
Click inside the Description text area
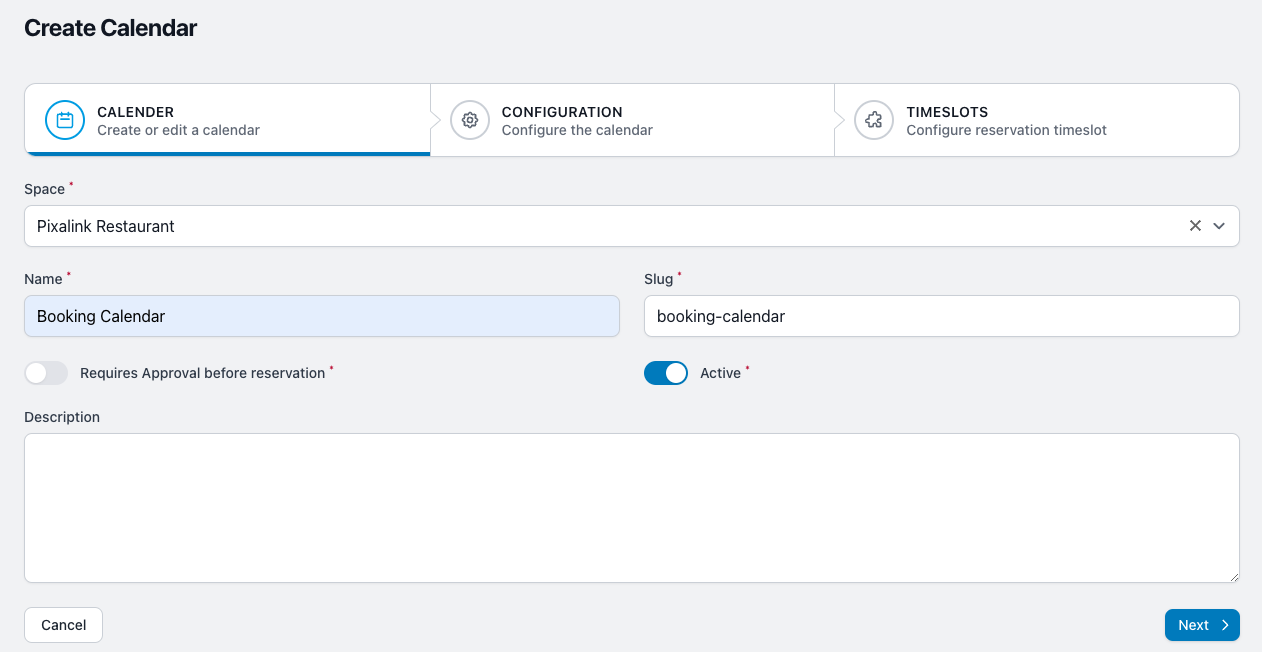pos(632,508)
